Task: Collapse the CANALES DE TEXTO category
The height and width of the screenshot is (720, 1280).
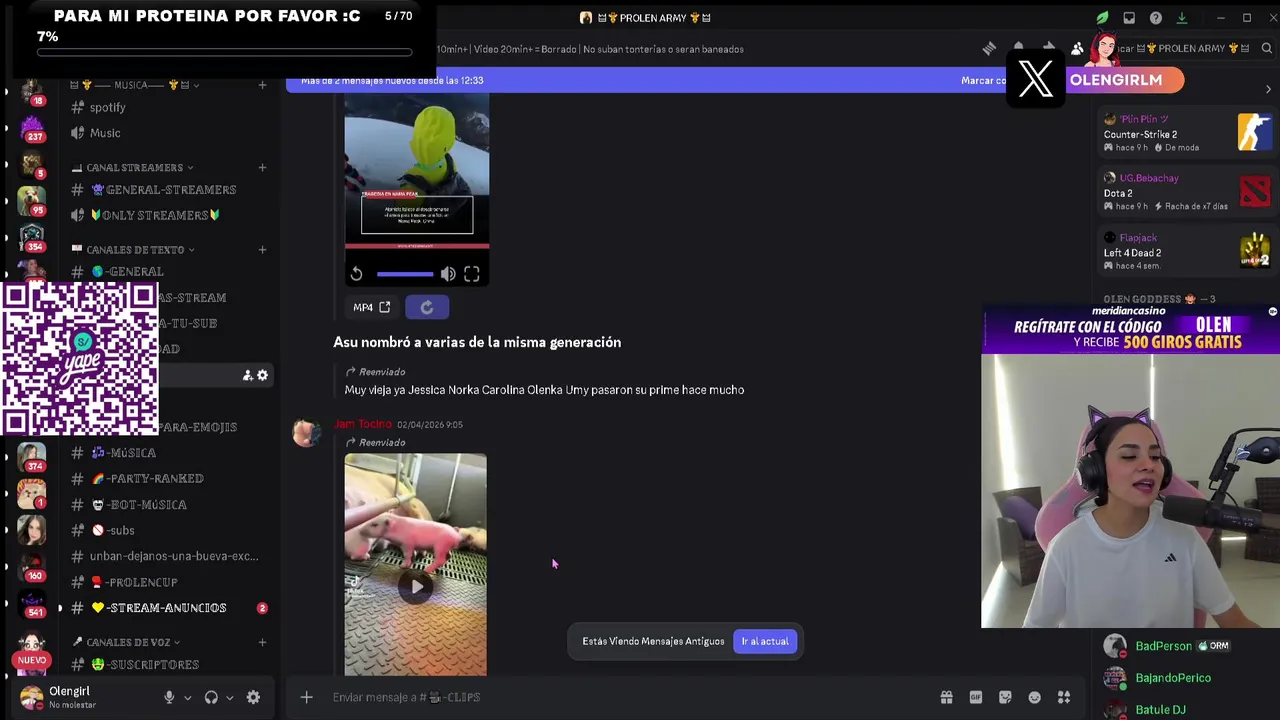Action: [x=134, y=249]
